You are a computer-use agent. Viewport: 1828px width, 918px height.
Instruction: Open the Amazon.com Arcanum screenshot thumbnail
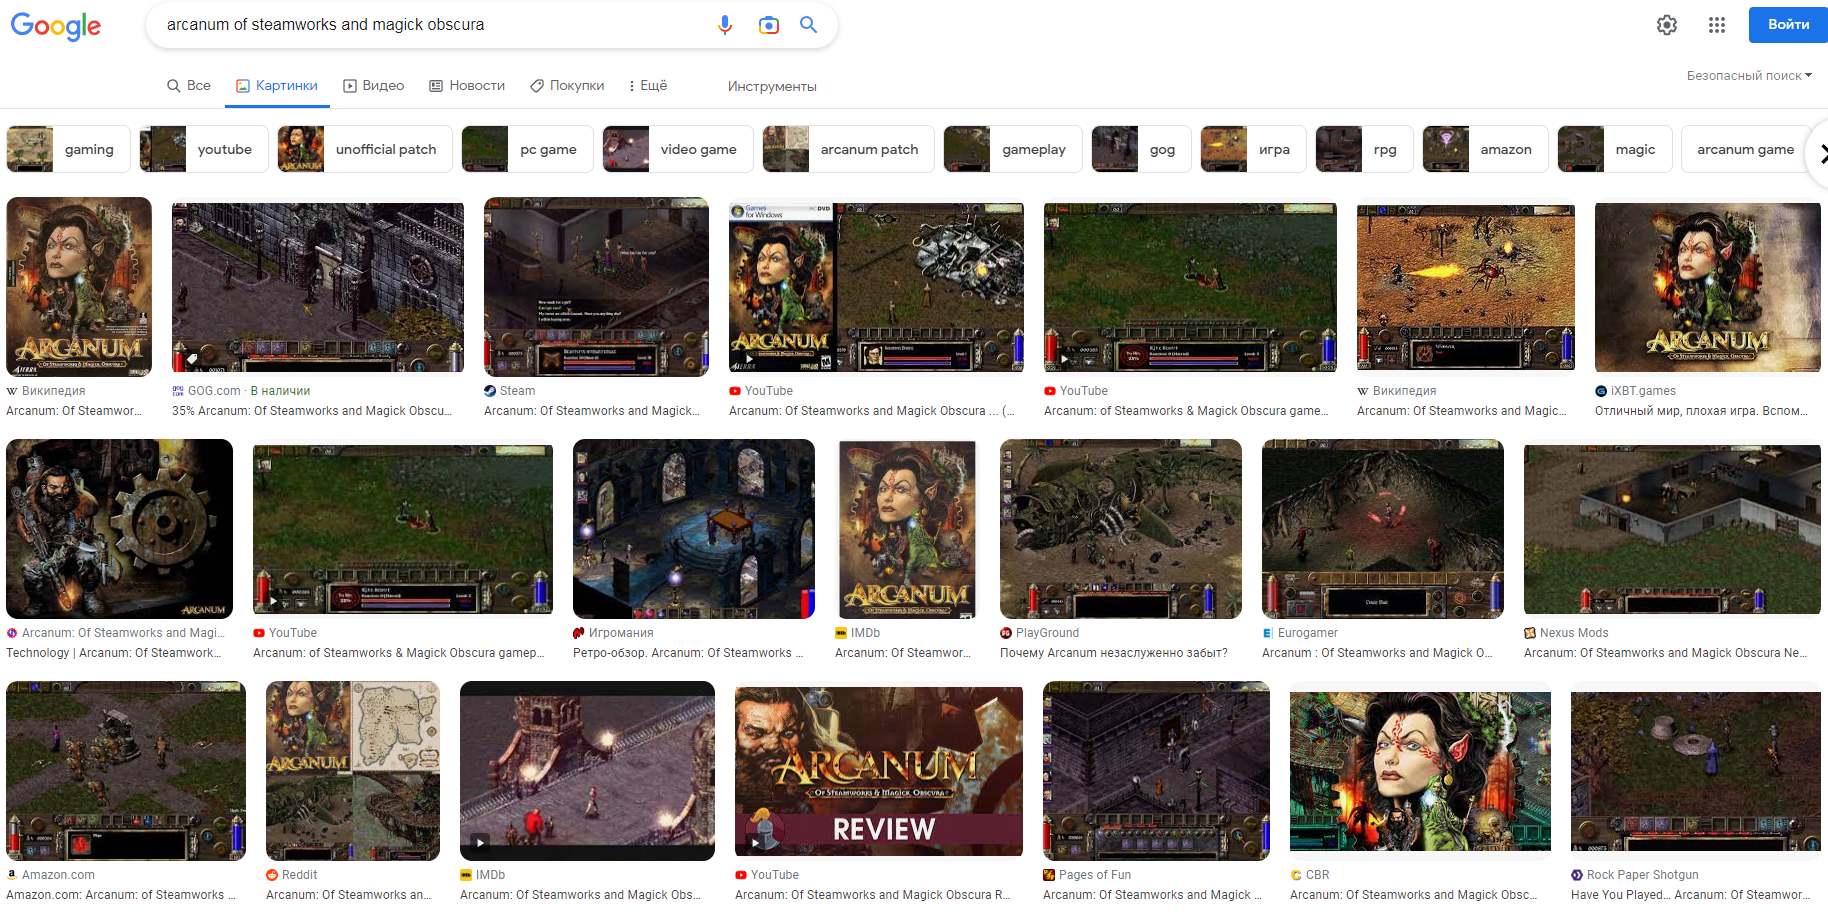tap(126, 771)
